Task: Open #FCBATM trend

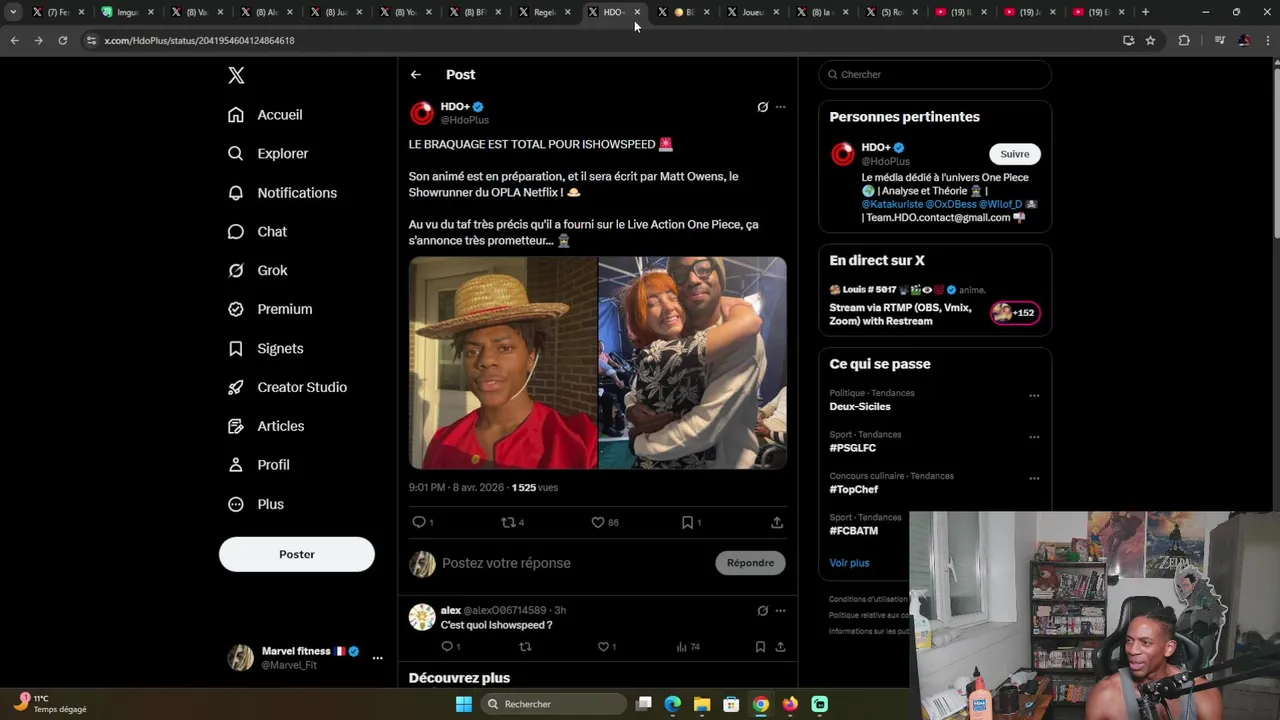Action: tap(854, 531)
